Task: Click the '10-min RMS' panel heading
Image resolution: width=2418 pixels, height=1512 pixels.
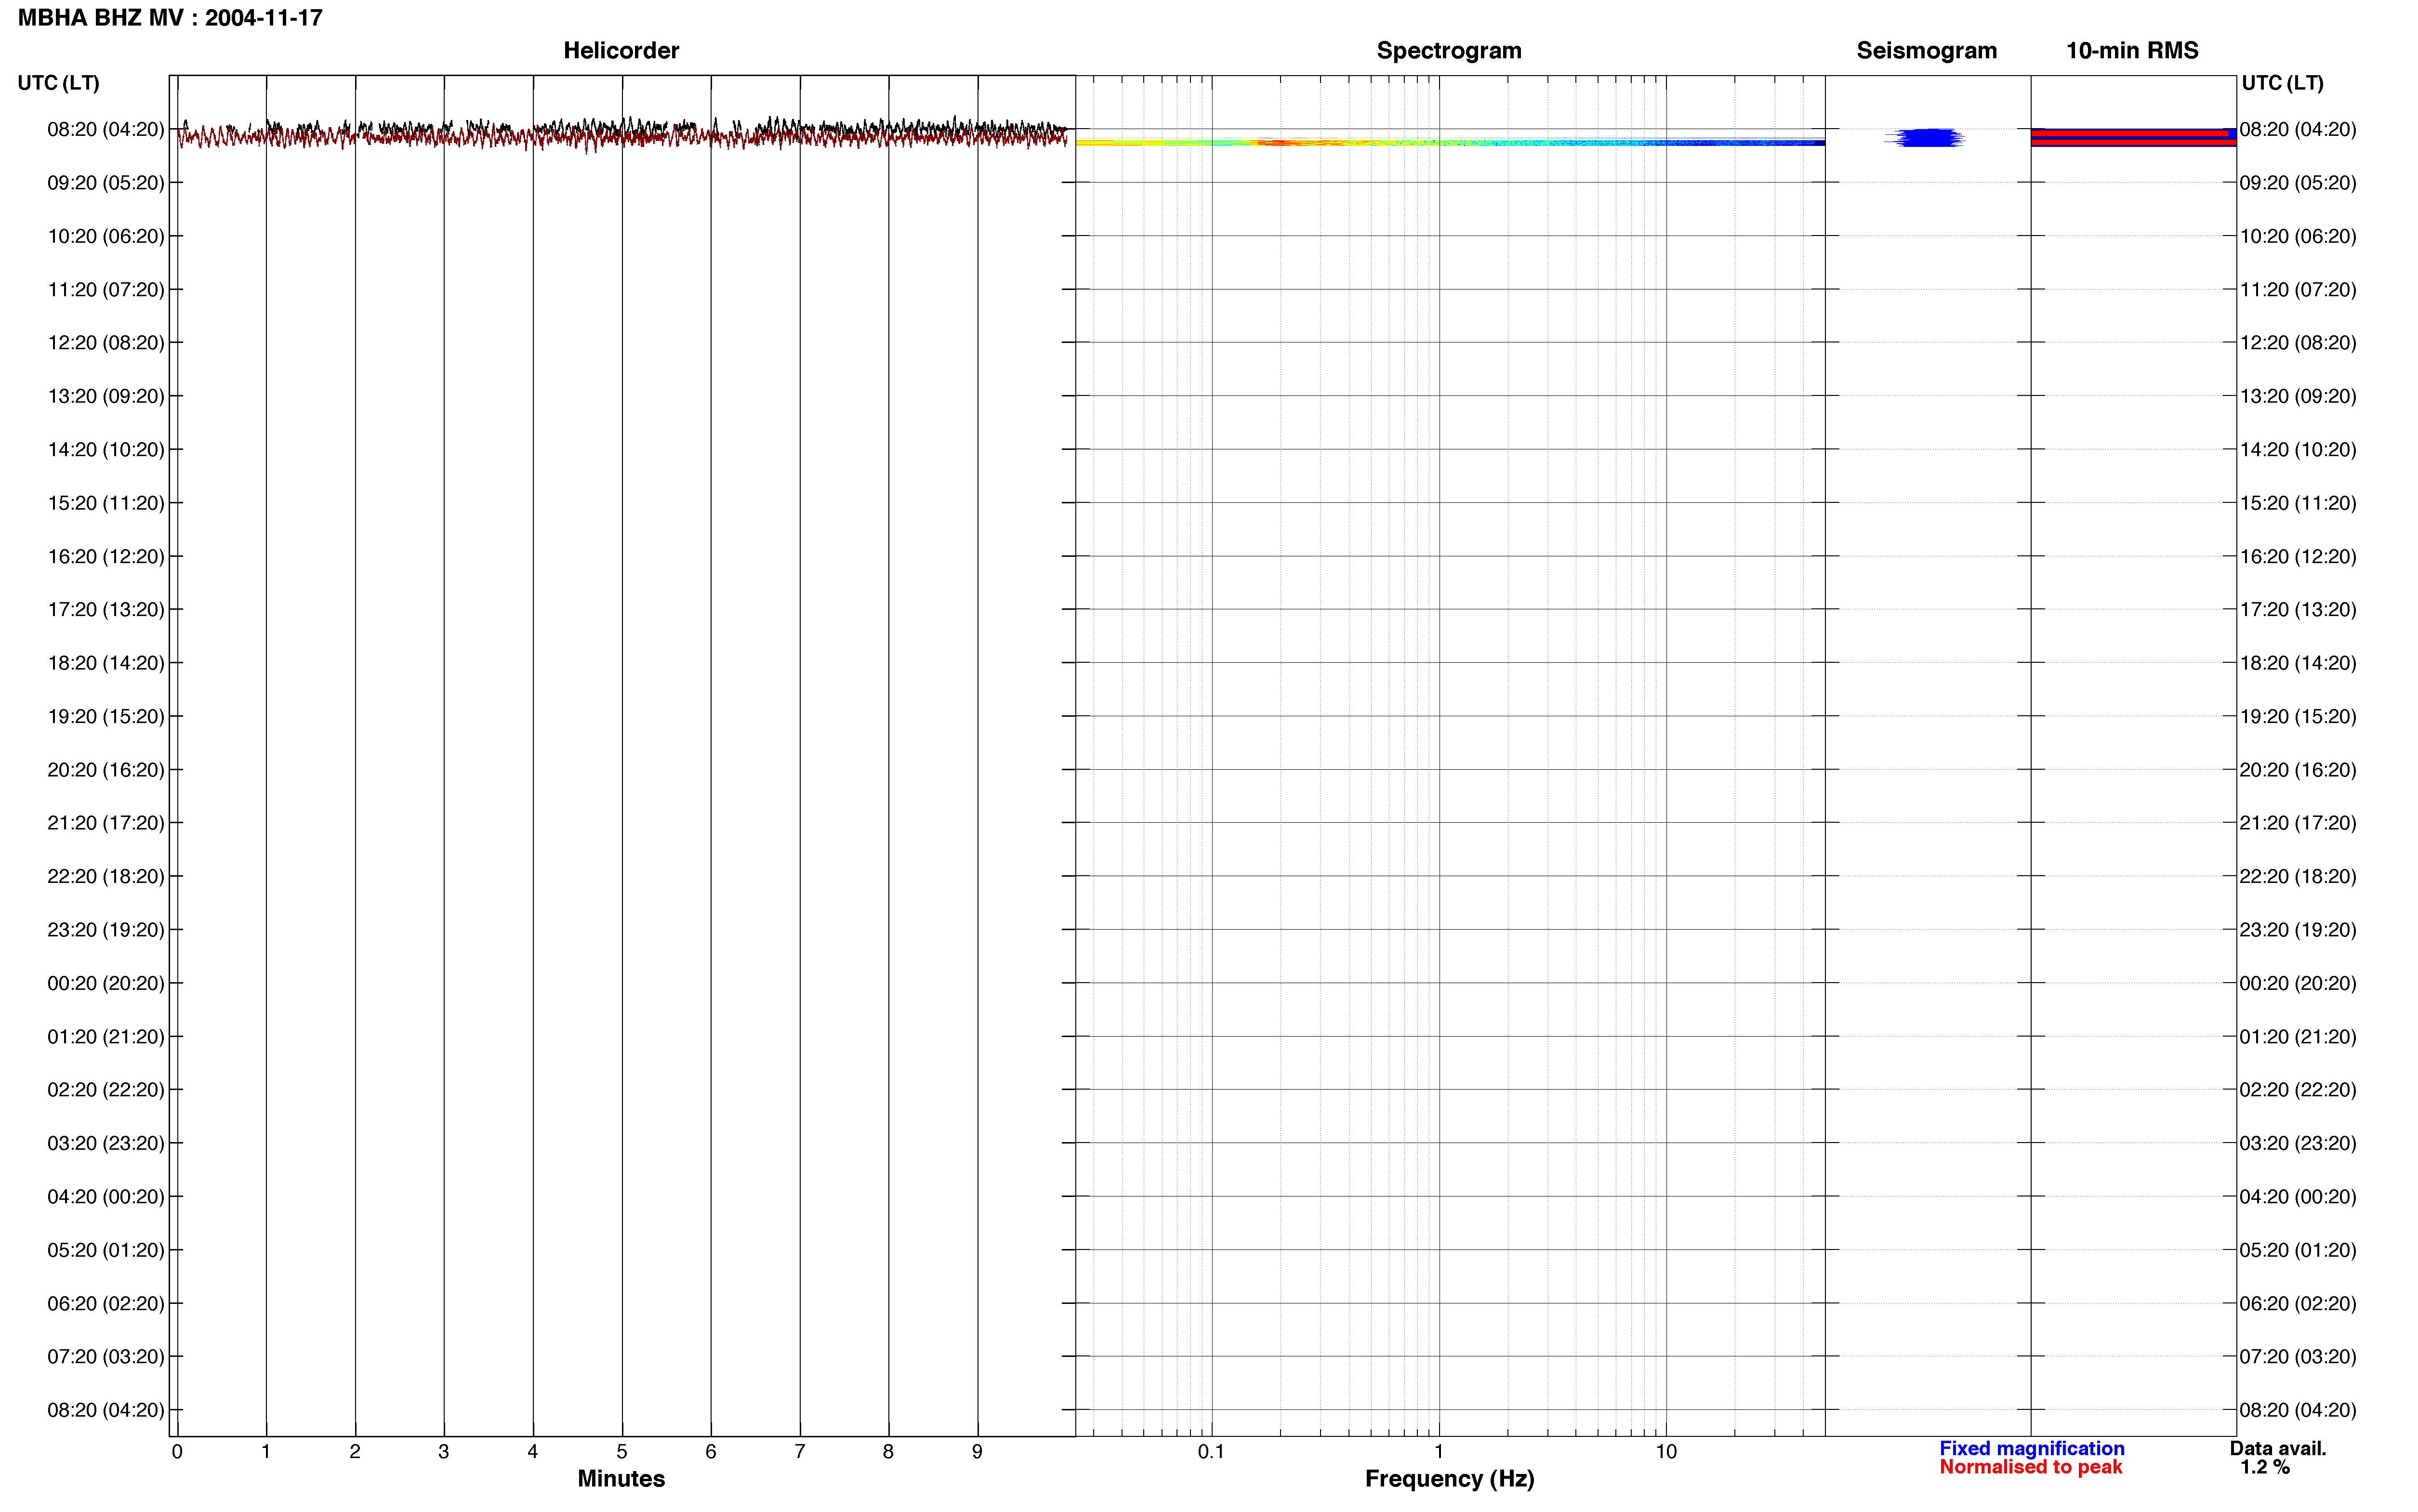Action: (2132, 50)
